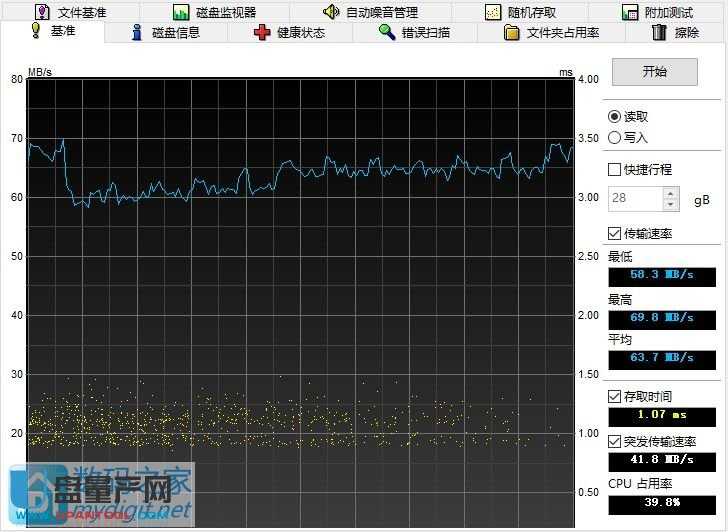The image size is (728, 532).
Task: Click the 平均 value 63.7 MB/s
Action: [x=662, y=360]
